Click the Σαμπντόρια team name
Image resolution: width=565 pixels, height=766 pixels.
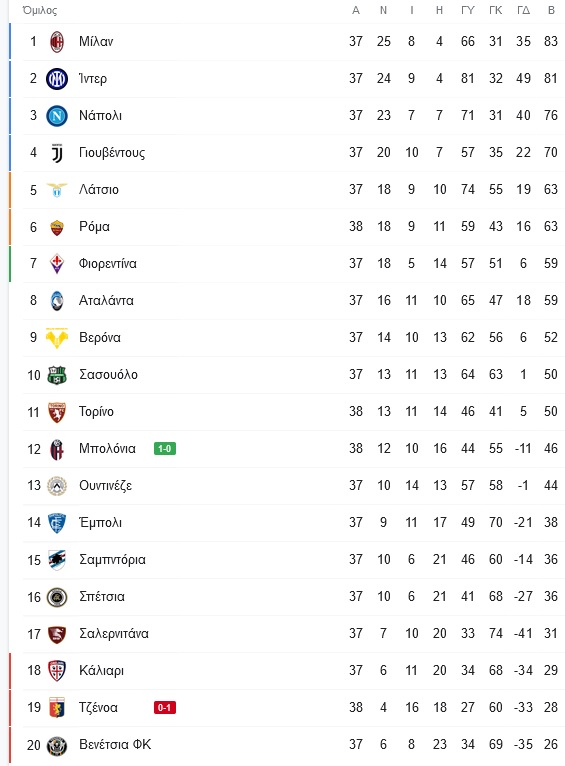click(112, 560)
